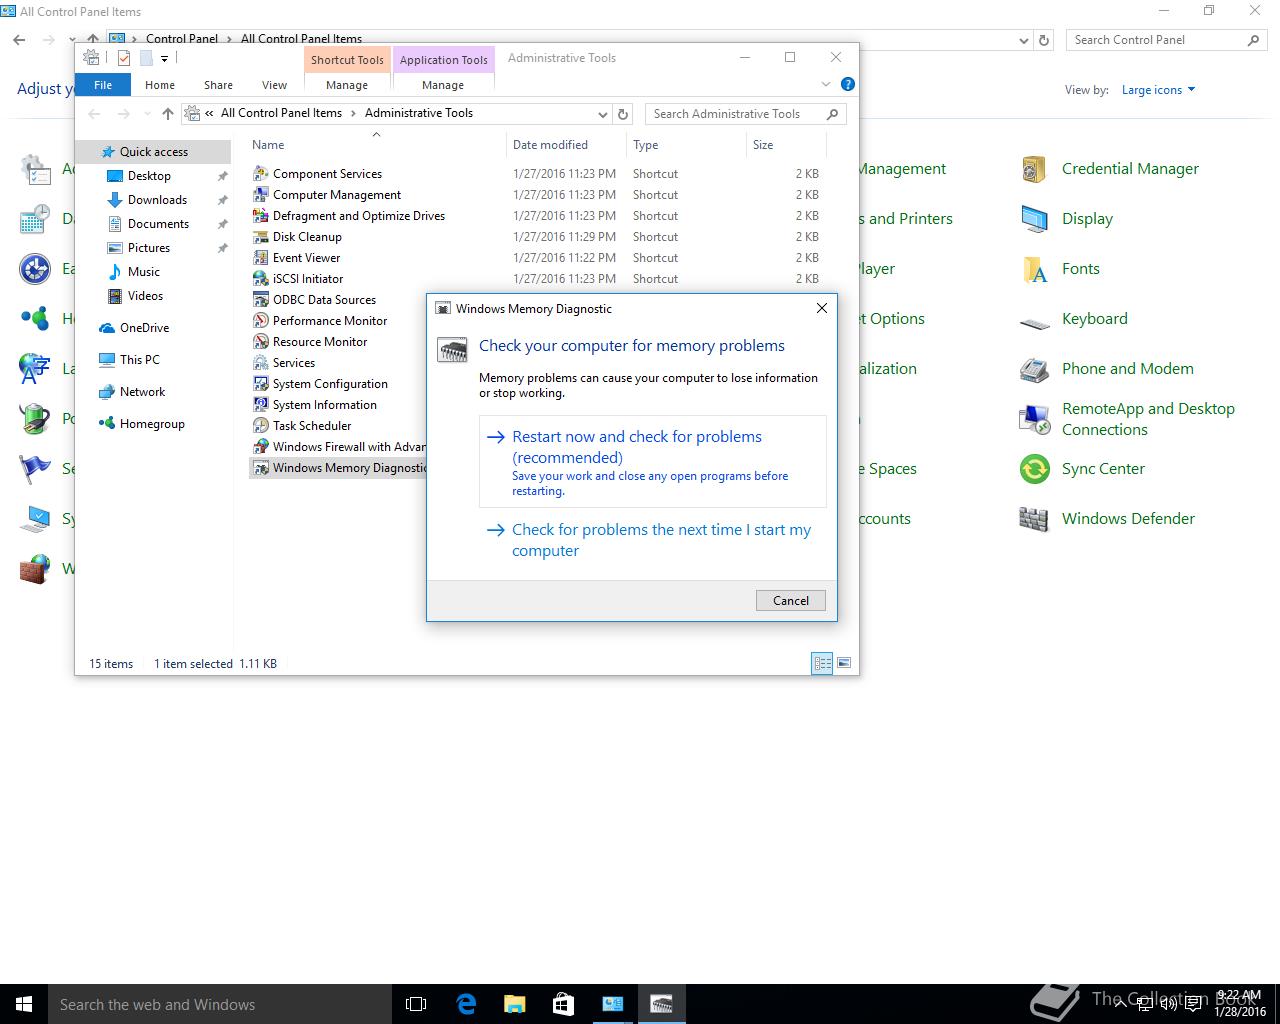This screenshot has width=1280, height=1024.
Task: Open Component Services shortcut icon
Action: (261, 174)
